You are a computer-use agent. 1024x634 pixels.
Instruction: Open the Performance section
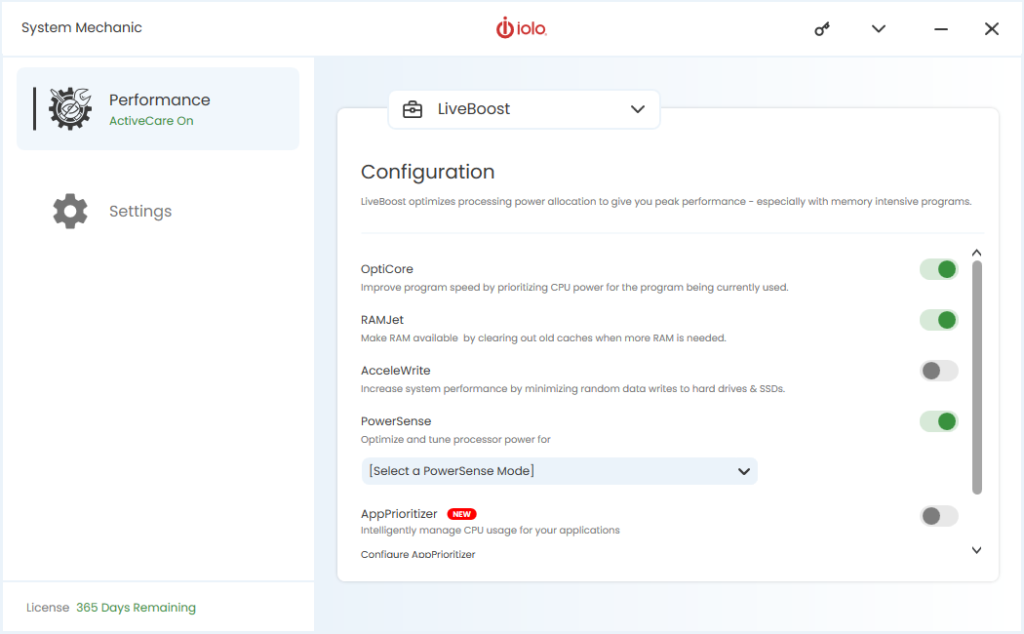click(x=158, y=108)
